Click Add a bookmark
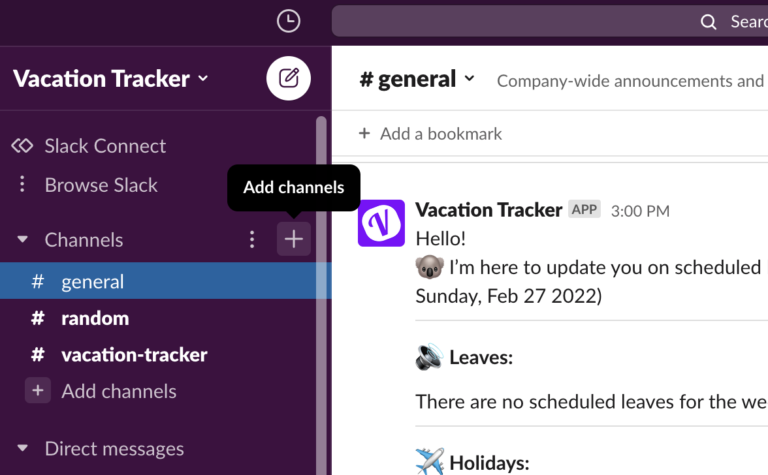Viewport: 768px width, 475px height. click(431, 134)
